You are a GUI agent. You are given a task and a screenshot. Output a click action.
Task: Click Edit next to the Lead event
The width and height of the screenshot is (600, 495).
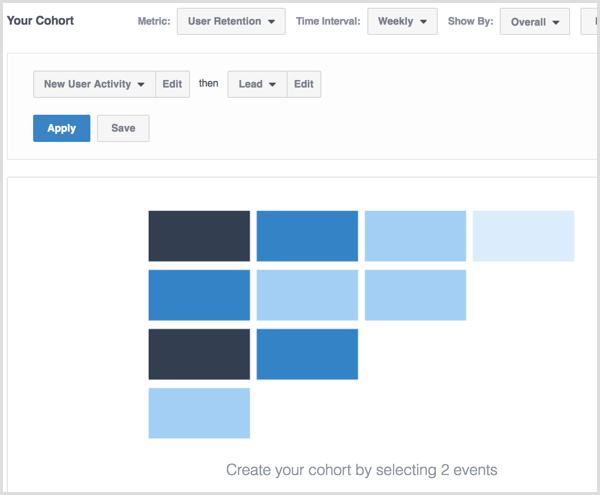coord(304,85)
